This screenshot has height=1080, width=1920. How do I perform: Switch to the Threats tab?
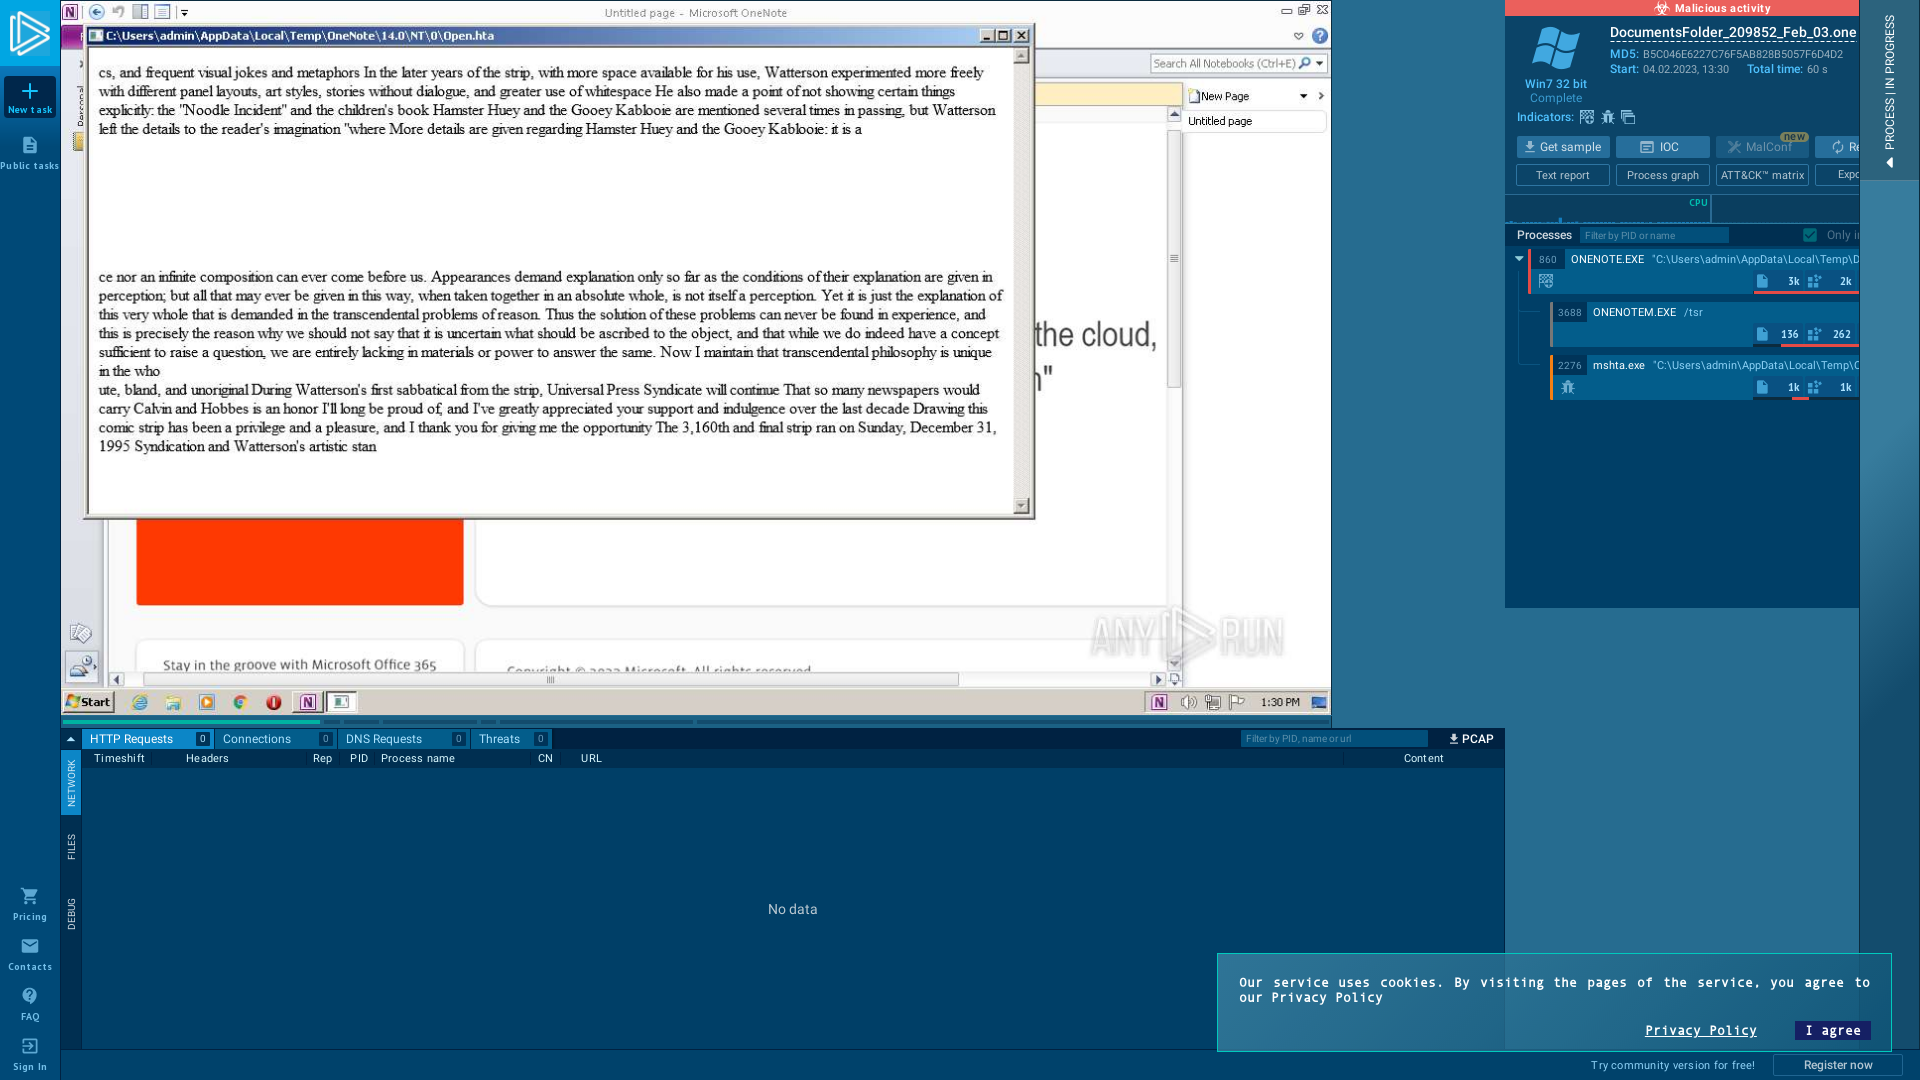pos(511,739)
